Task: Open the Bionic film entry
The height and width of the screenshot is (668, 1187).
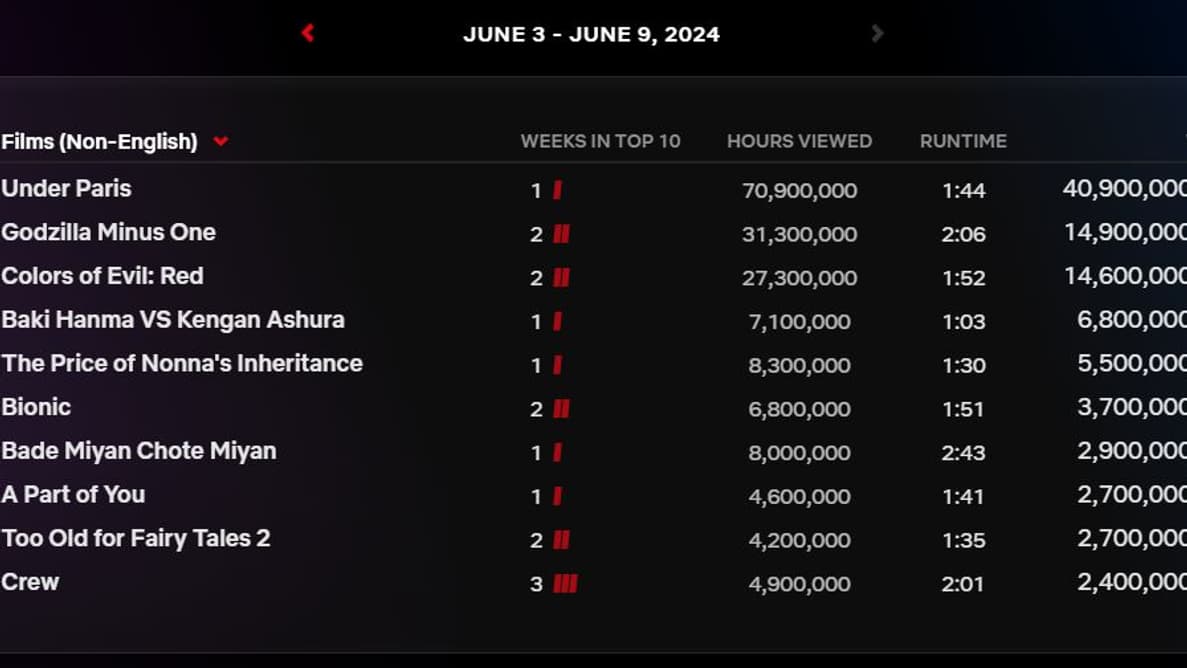Action: pyautogui.click(x=36, y=408)
